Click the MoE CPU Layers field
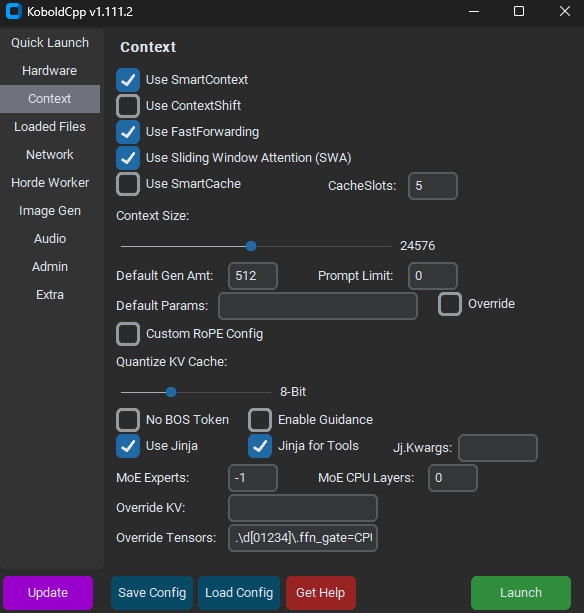The width and height of the screenshot is (584, 613). 453,478
